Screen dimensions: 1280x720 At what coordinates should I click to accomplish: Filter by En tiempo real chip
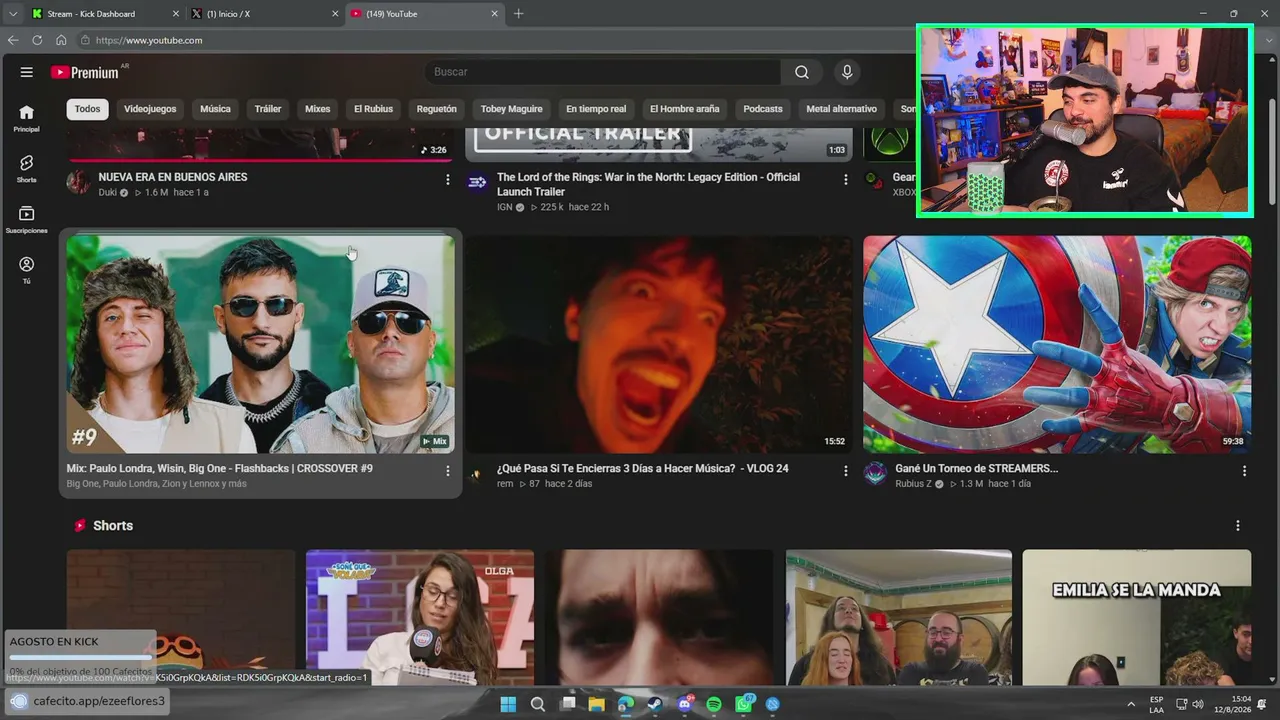pos(596,109)
